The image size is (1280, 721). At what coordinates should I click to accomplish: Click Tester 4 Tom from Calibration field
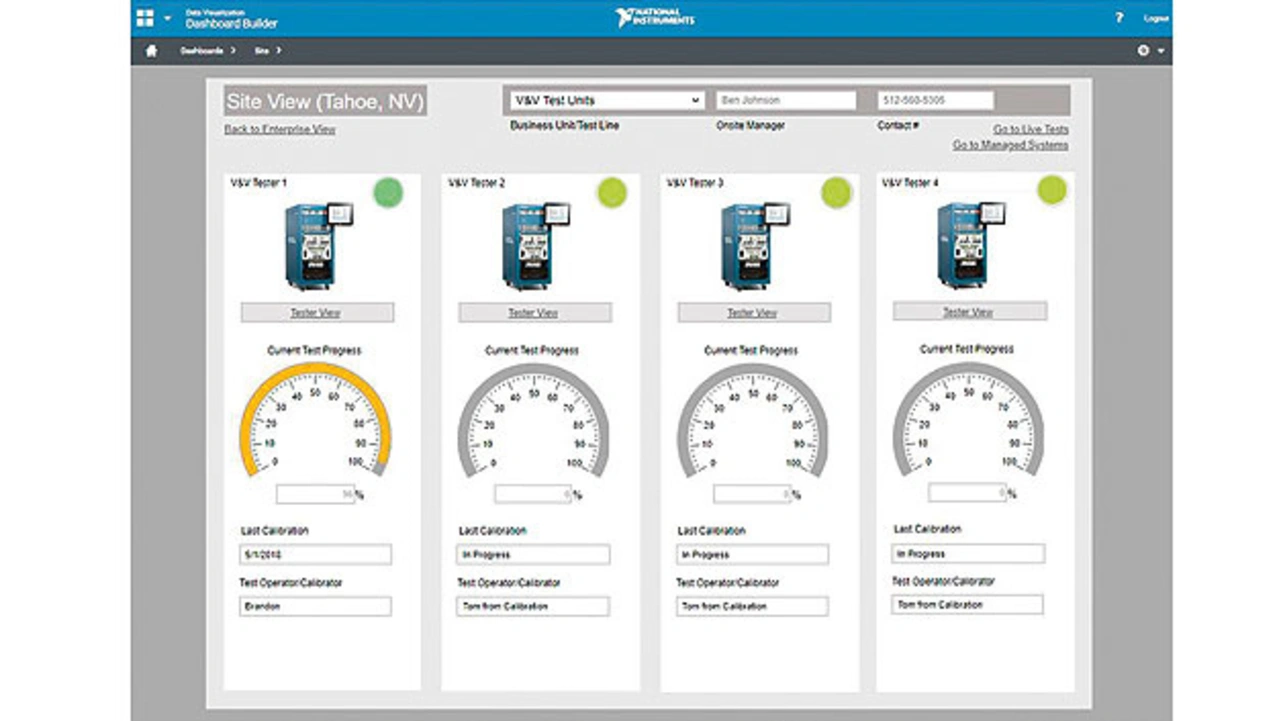click(x=967, y=604)
